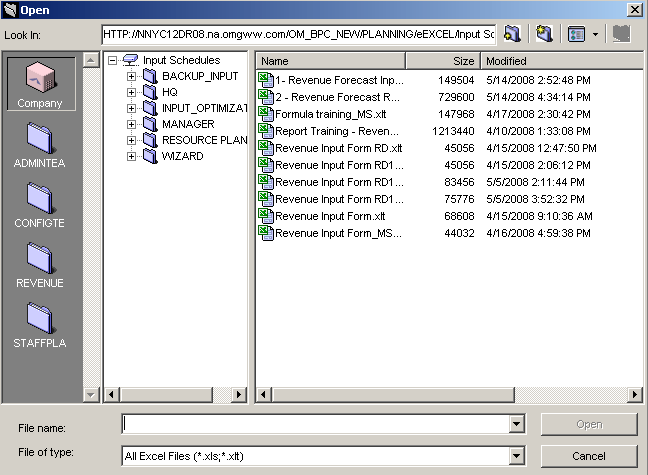
Task: Click the WIZARD folder icon
Action: click(150, 156)
